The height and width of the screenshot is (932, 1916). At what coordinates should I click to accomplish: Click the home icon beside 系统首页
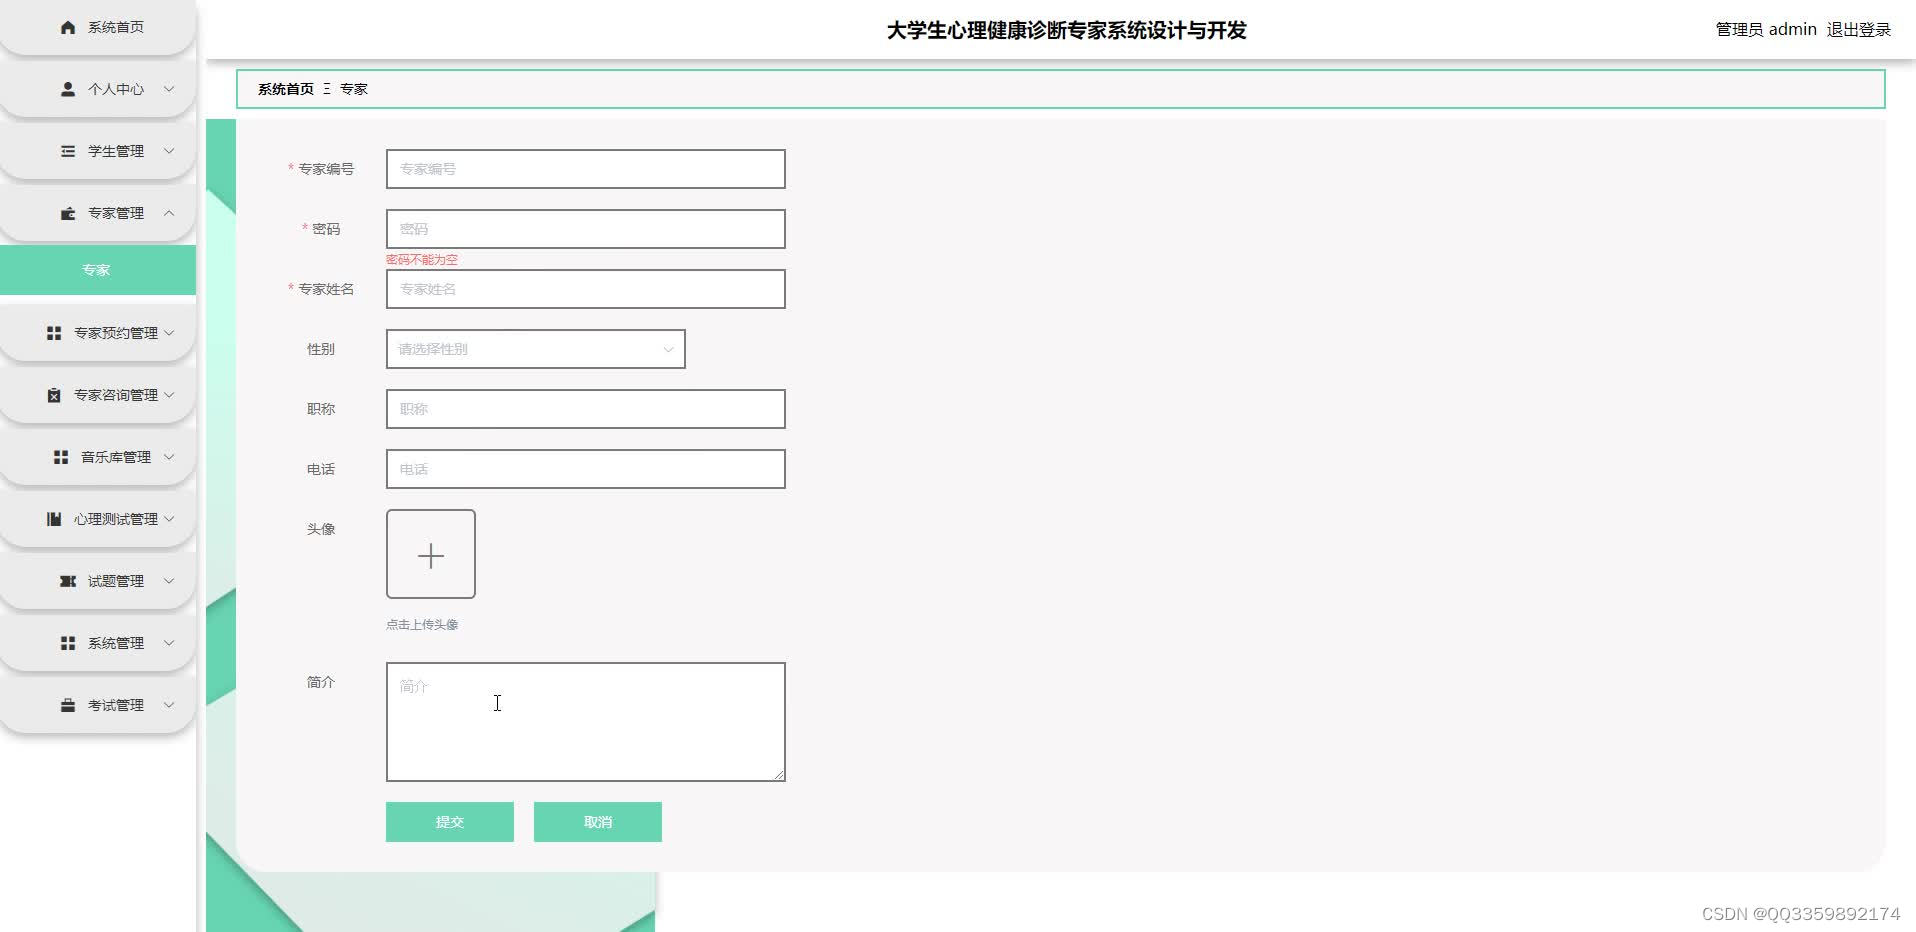(68, 27)
